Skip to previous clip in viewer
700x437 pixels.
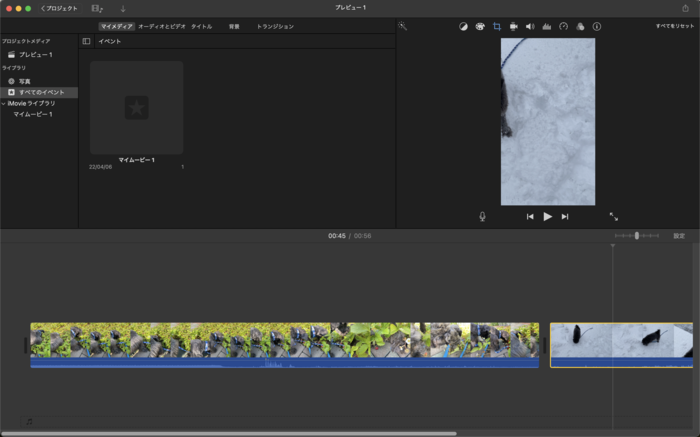530,216
